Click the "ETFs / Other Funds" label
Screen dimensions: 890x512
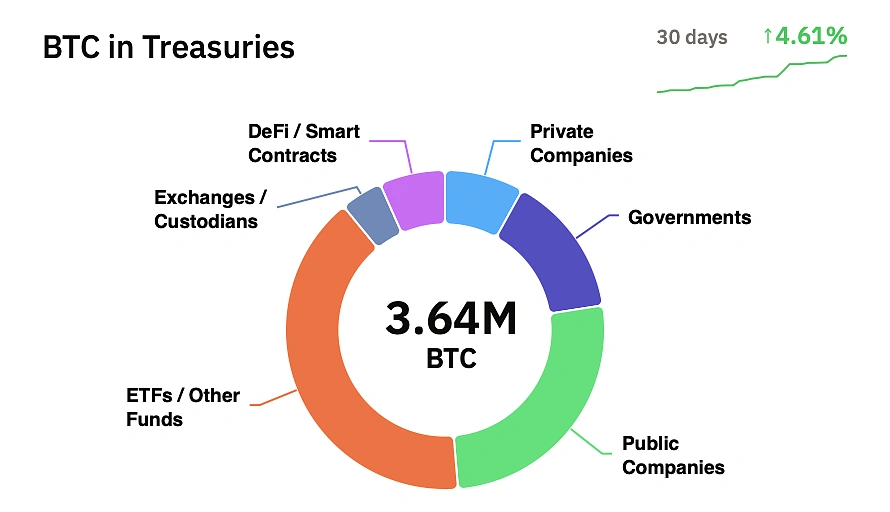coord(183,407)
